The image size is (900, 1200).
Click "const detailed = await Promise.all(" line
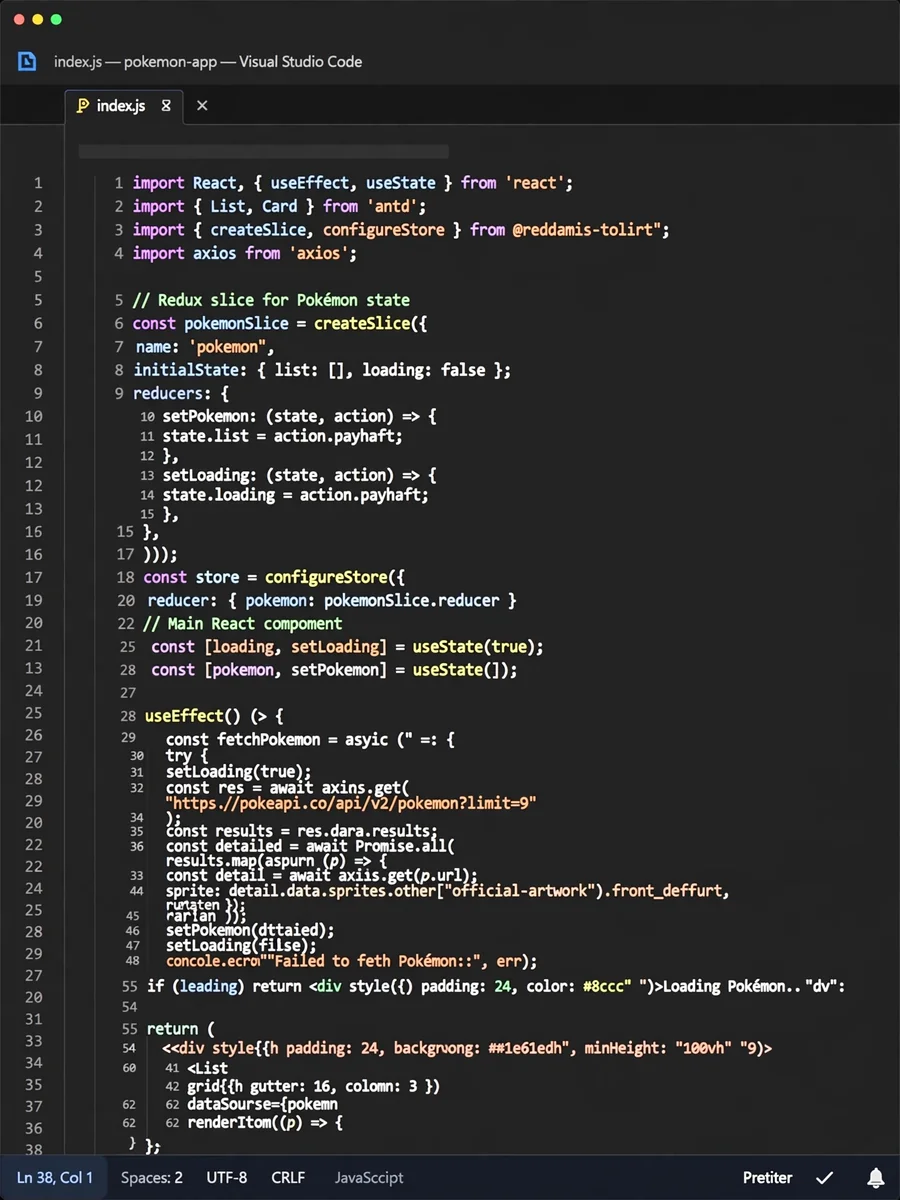coord(311,846)
